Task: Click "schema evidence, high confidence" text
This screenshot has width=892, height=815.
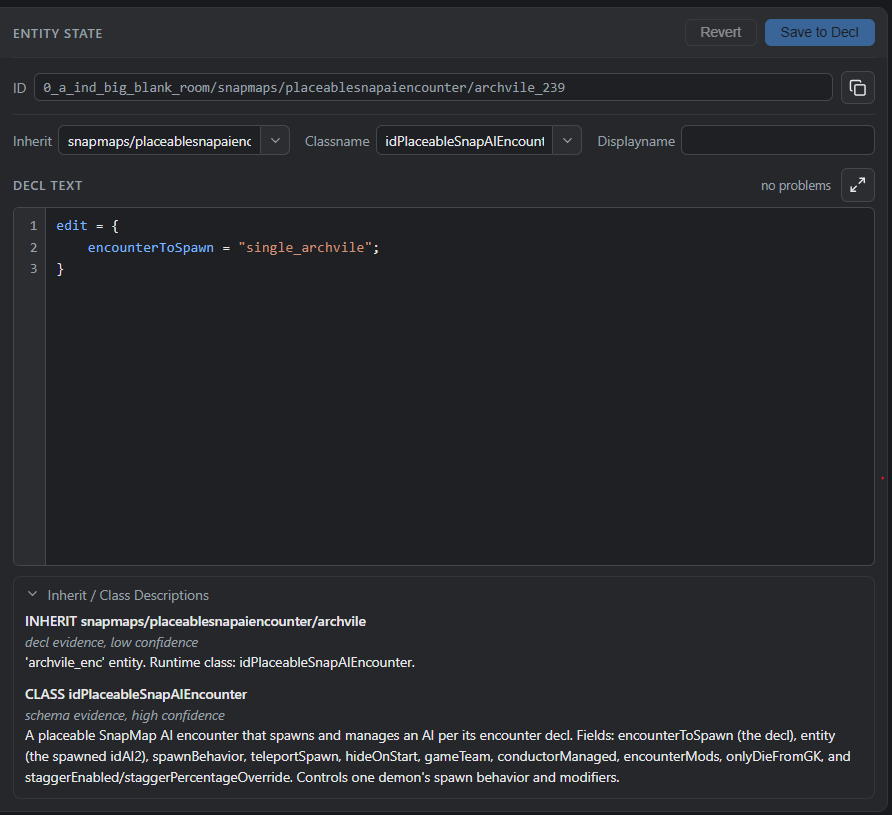Action: (125, 715)
